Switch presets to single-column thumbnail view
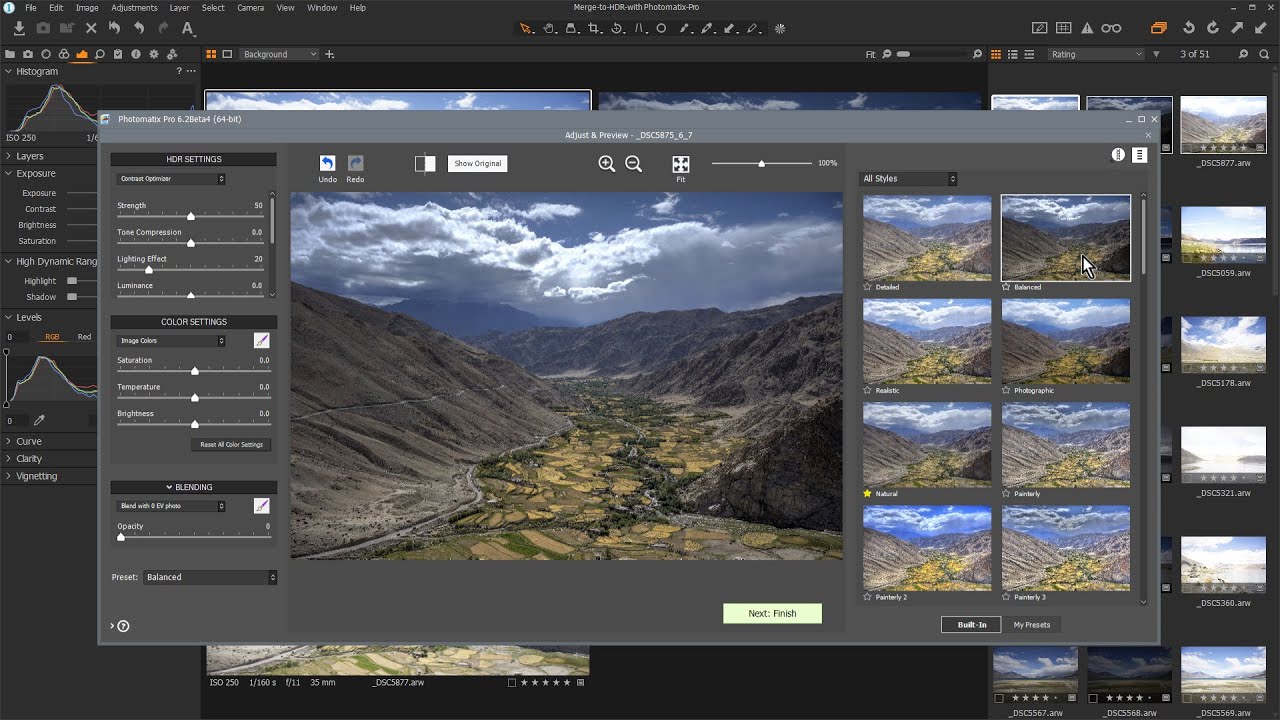1280x720 pixels. 1118,155
